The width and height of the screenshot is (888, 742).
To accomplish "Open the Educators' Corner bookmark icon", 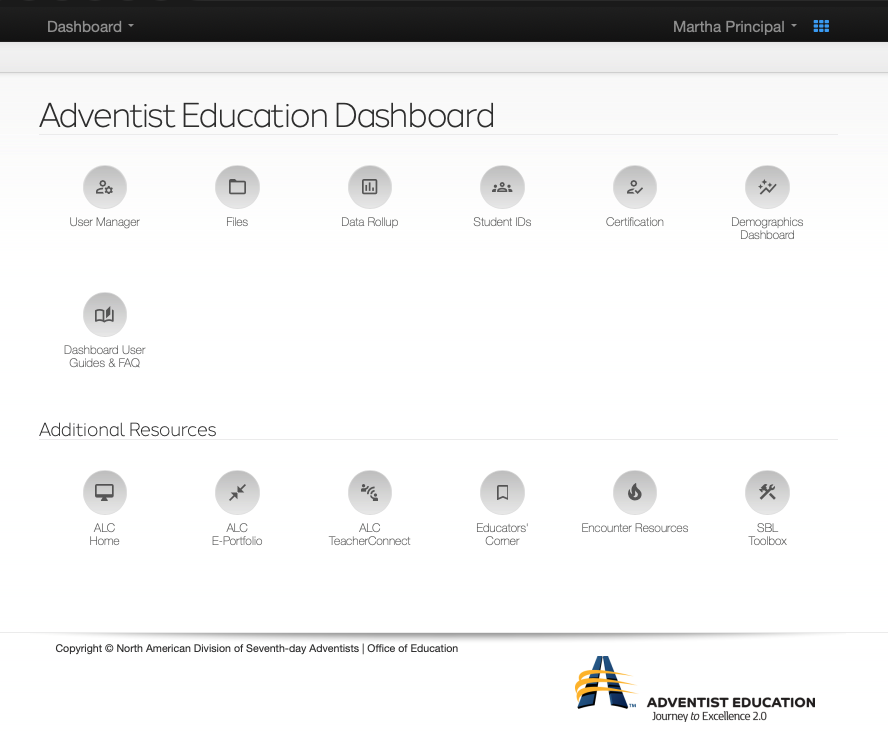I will (x=502, y=492).
